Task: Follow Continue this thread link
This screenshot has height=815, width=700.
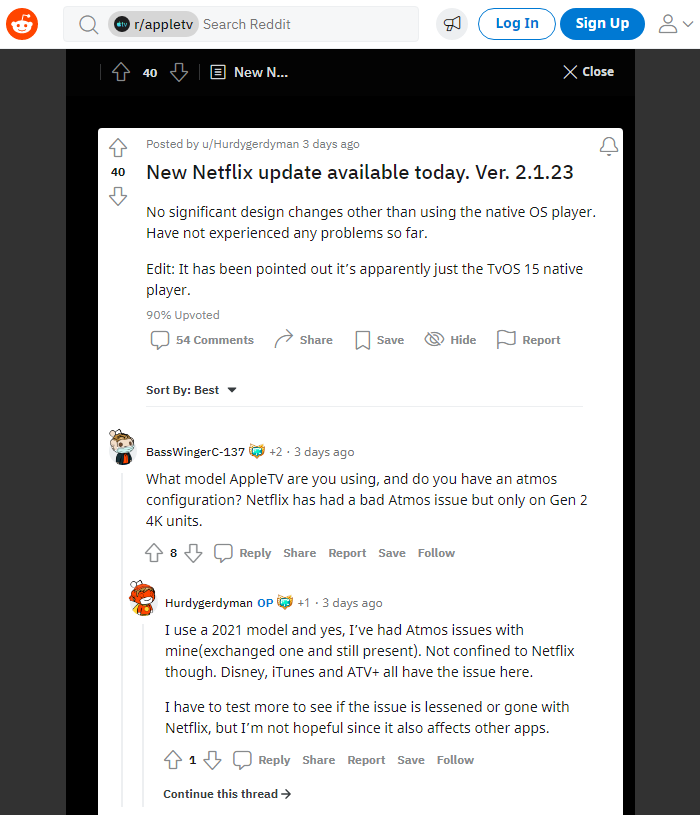Action: click(227, 794)
